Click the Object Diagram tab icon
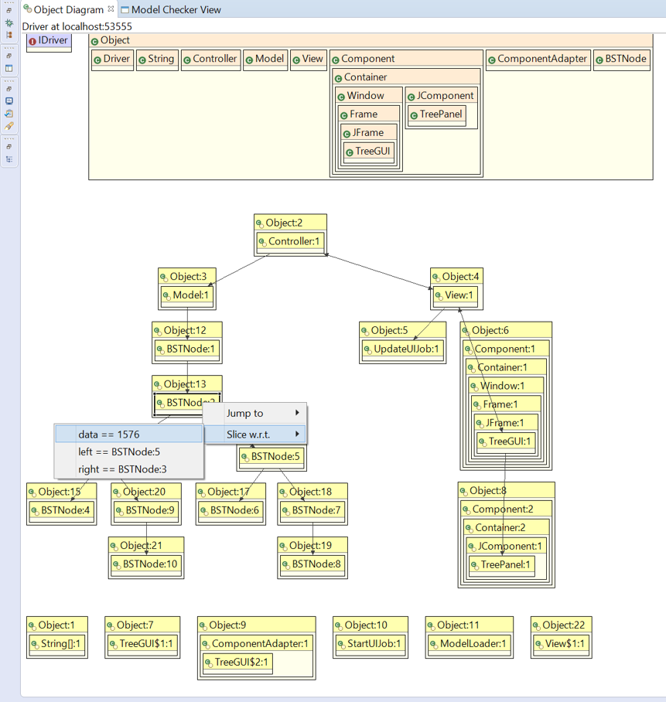 (x=27, y=9)
